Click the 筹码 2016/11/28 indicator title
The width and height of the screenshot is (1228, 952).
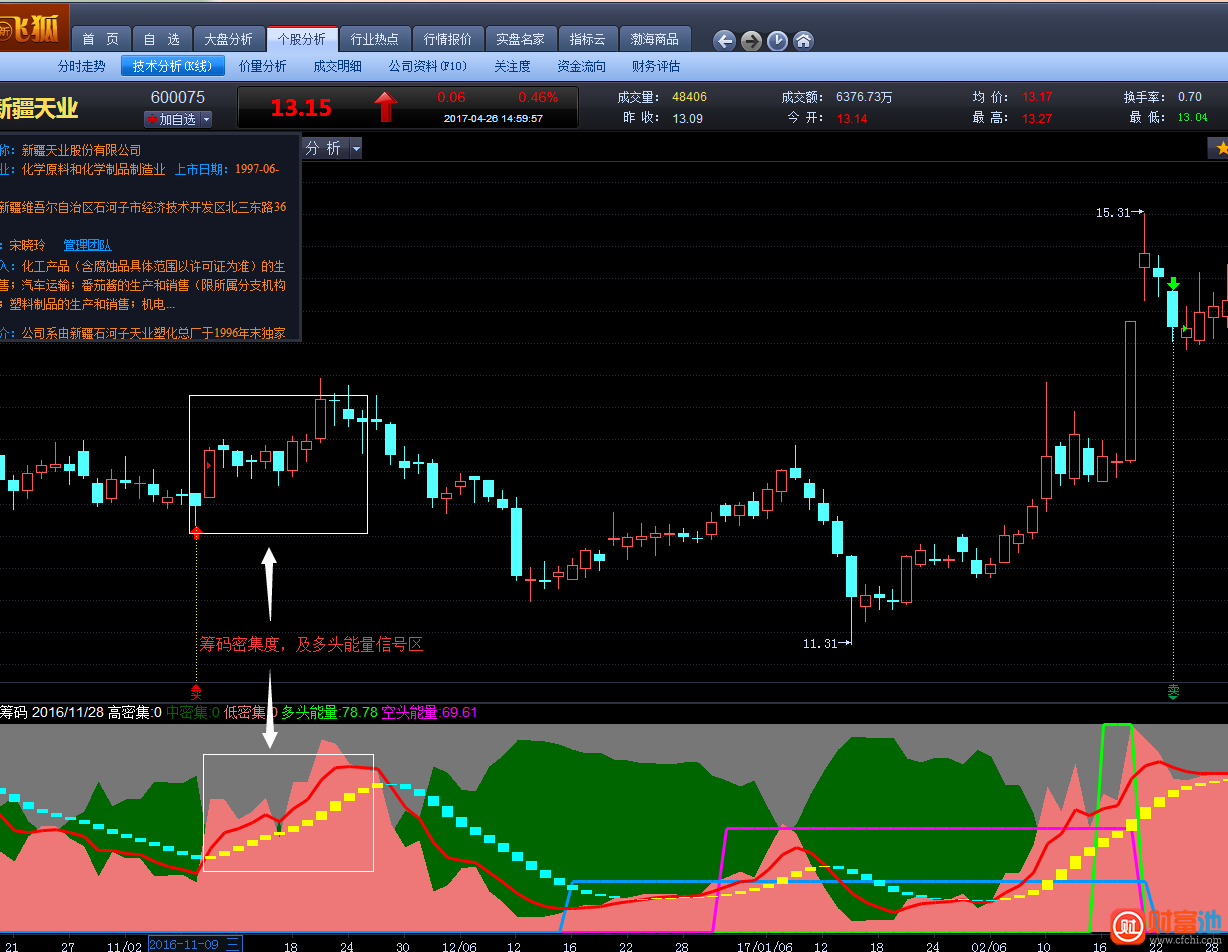pos(51,713)
